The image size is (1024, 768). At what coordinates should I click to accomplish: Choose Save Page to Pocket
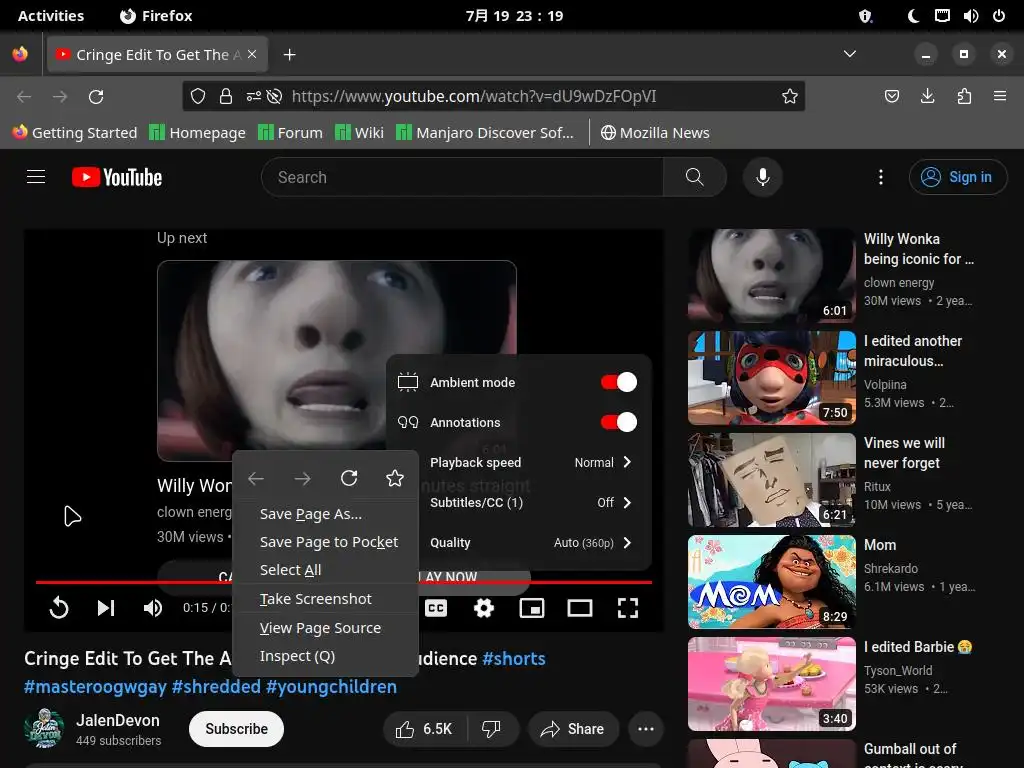pos(325,542)
